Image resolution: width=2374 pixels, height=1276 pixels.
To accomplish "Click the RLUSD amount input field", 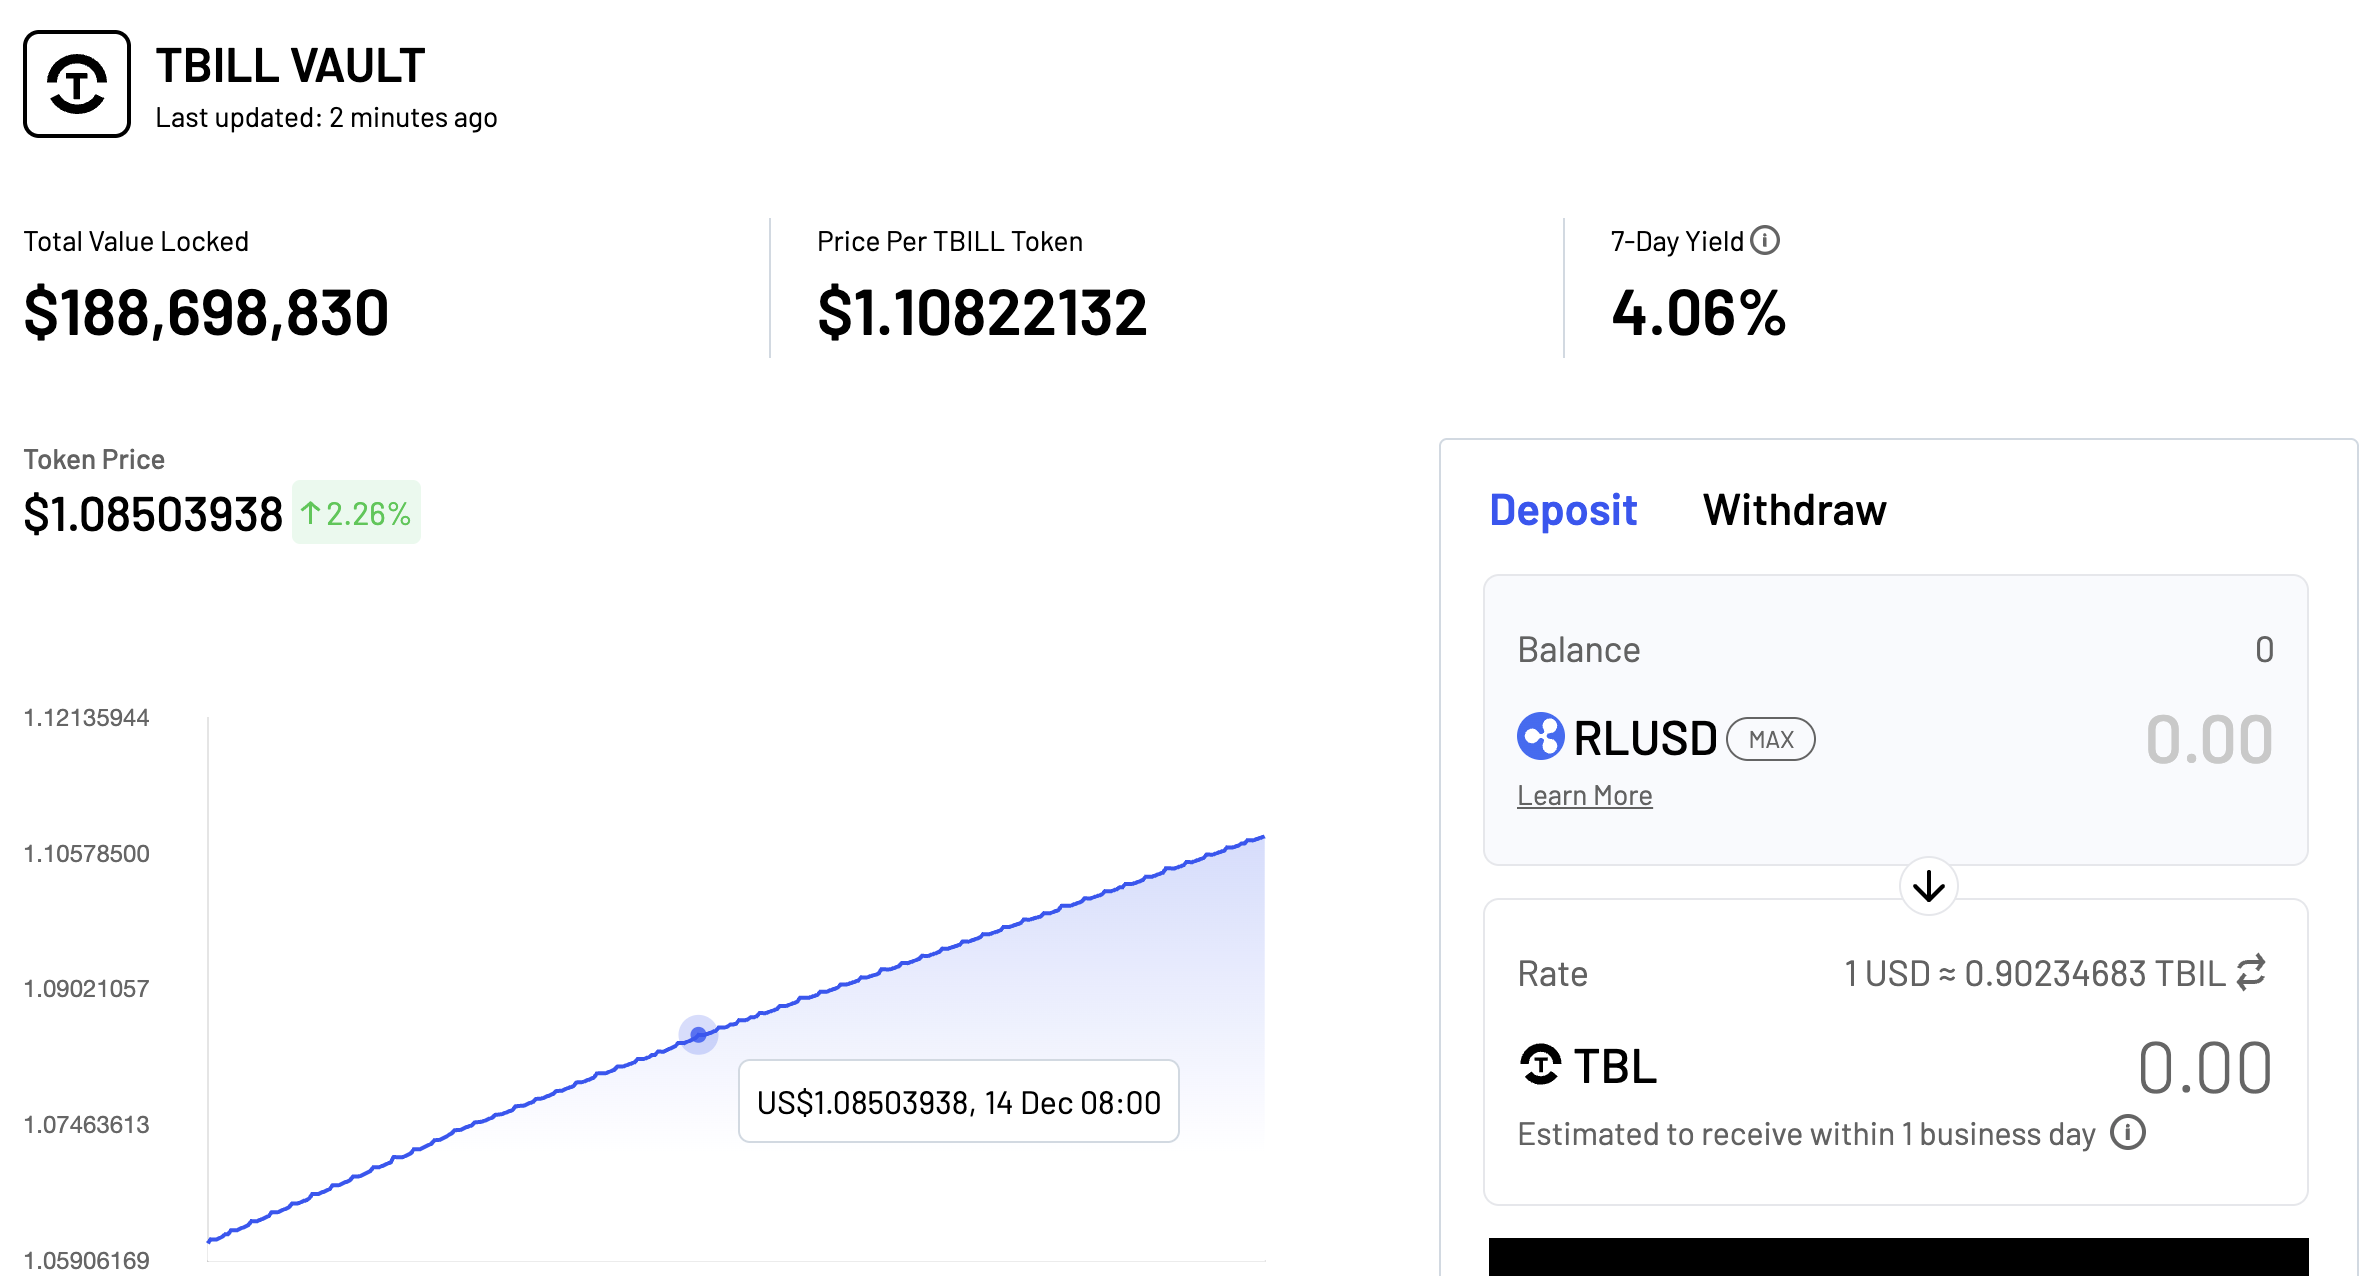I will pos(2208,739).
